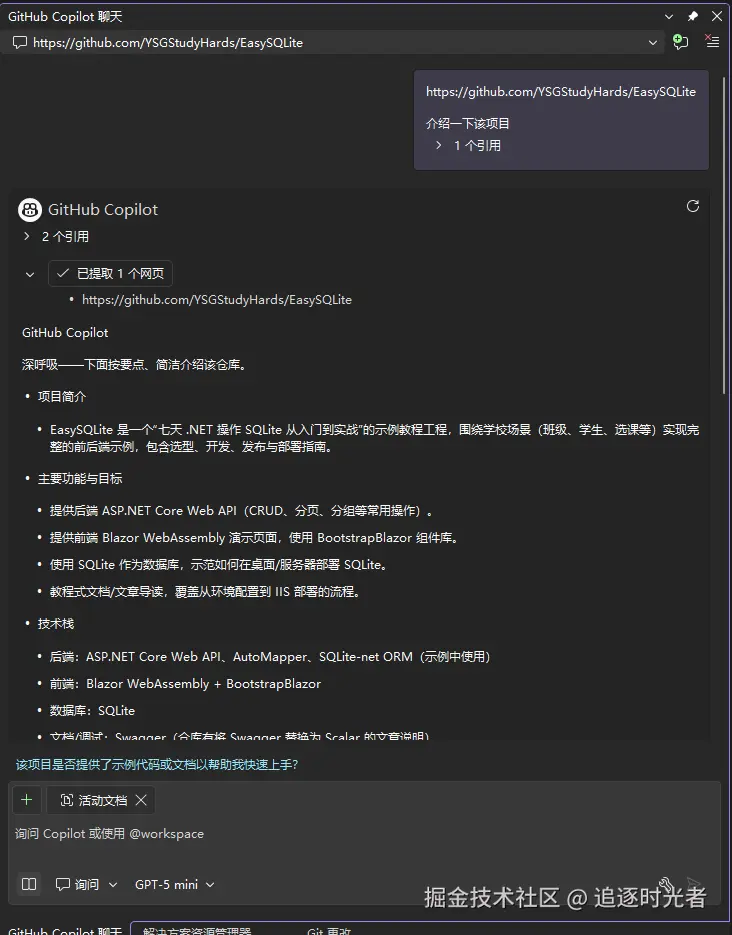Send the message with the paper plane icon
Screen dimensions: 732x935
coord(693,883)
